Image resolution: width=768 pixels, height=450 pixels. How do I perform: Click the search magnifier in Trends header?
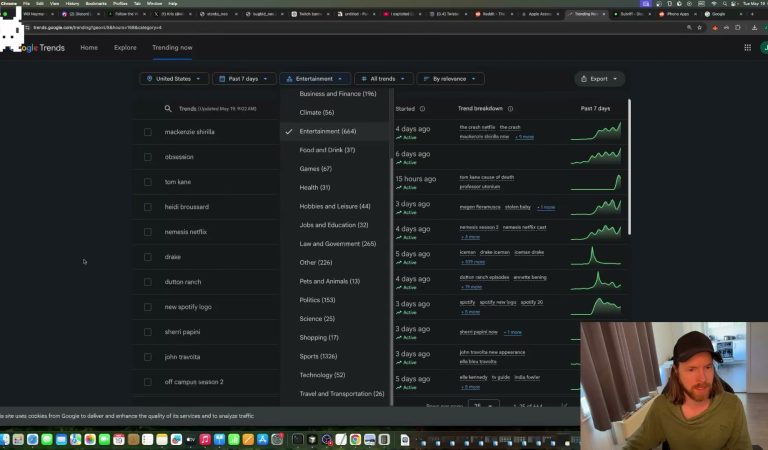pyautogui.click(x=168, y=109)
